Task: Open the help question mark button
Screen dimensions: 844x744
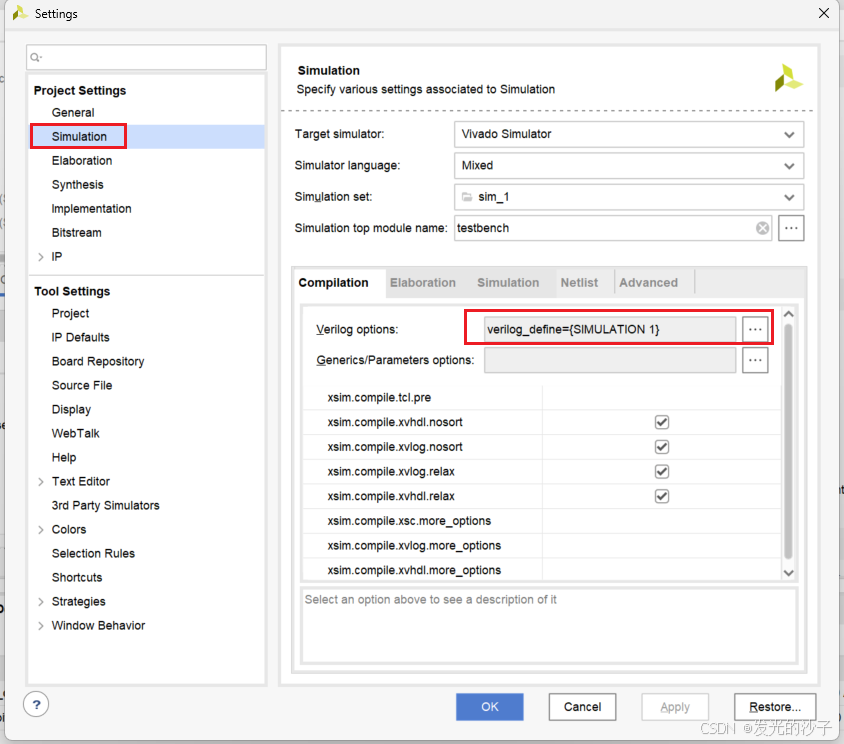Action: [36, 704]
